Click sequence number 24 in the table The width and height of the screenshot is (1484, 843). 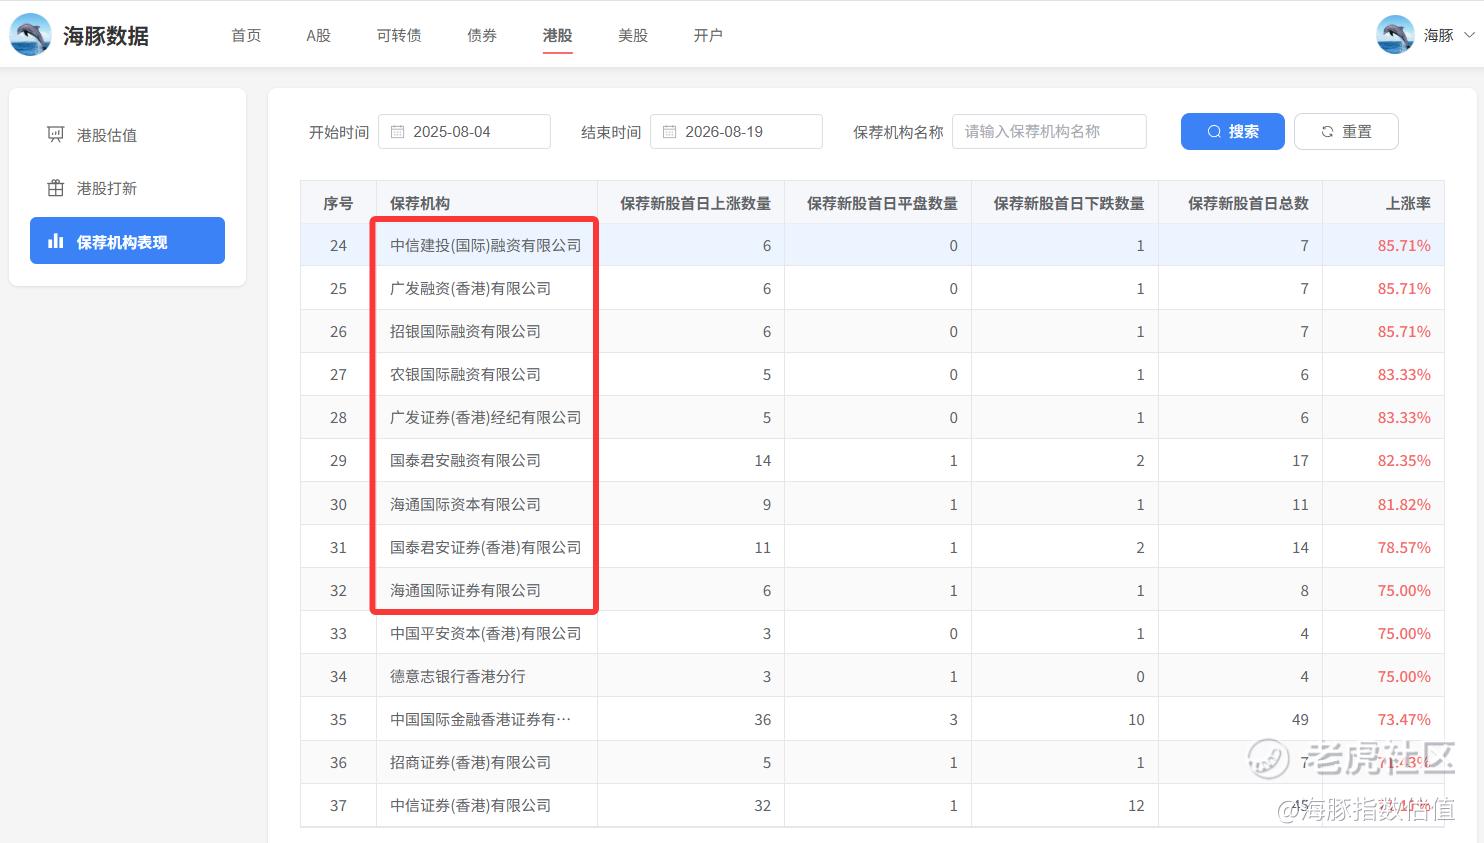coord(338,246)
